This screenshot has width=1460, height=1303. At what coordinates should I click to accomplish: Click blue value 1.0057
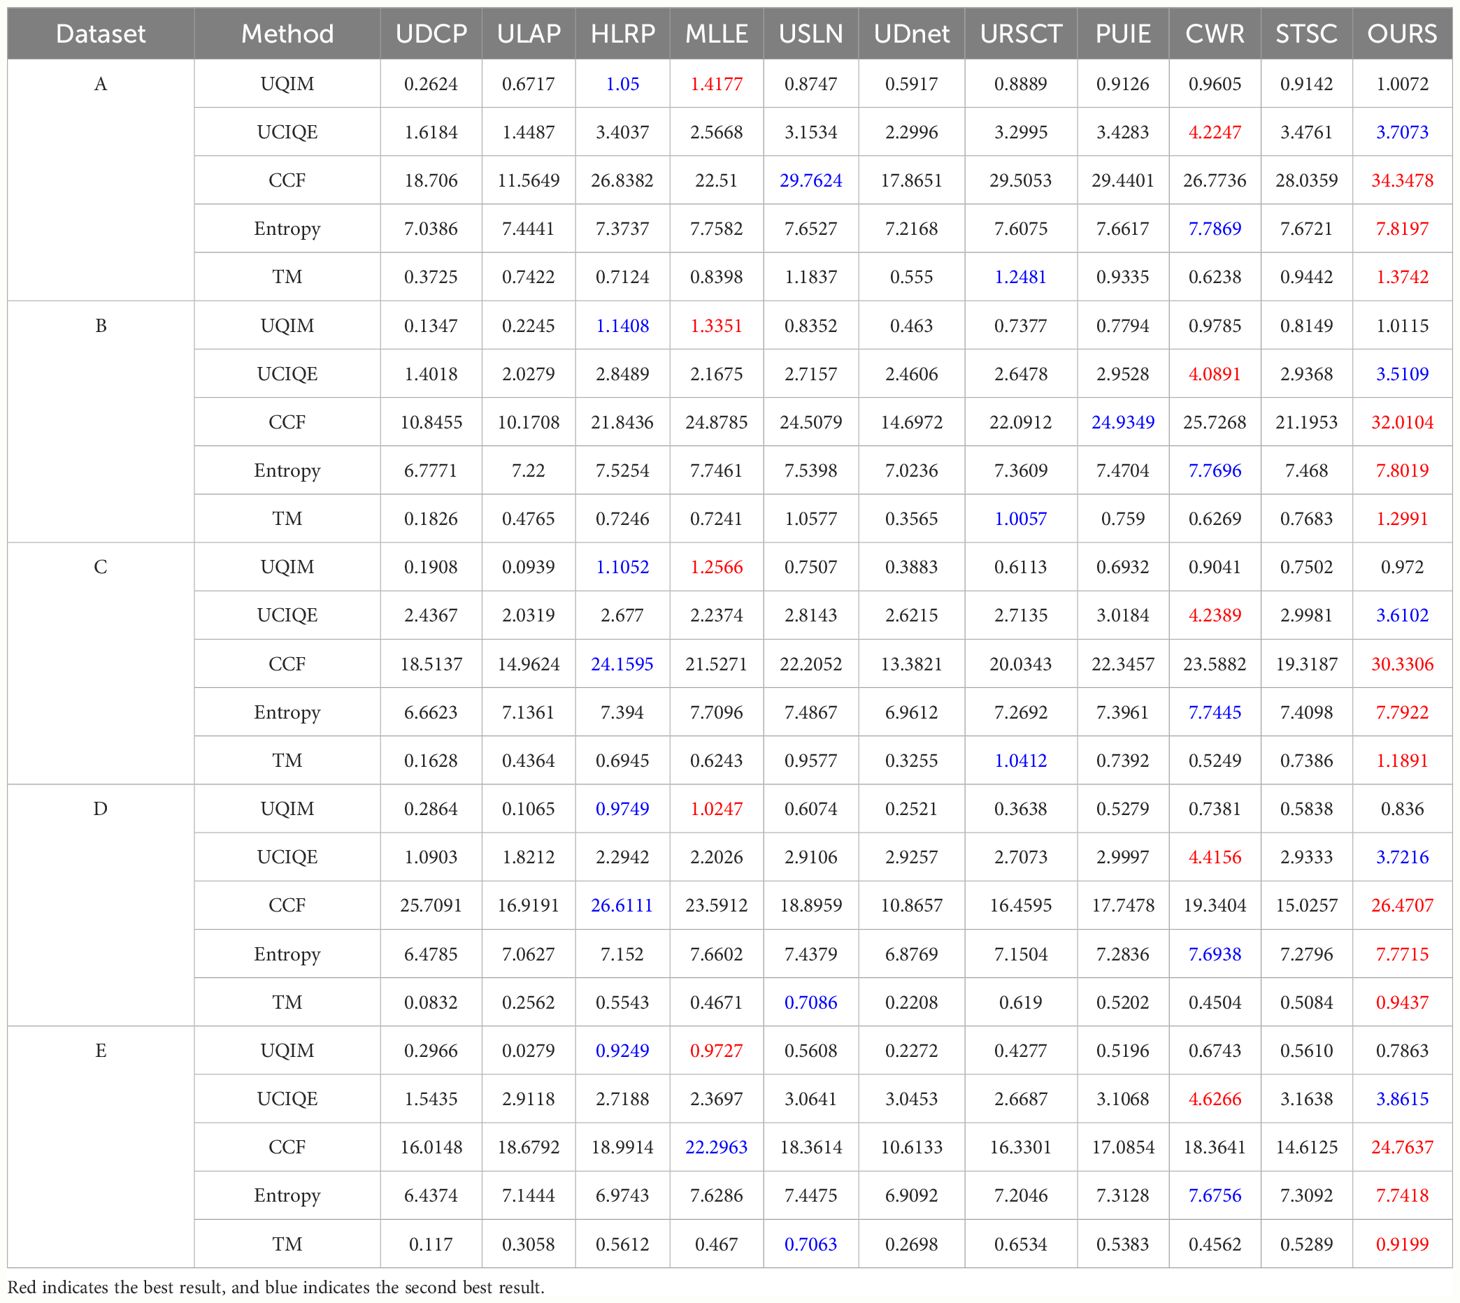coord(1020,519)
